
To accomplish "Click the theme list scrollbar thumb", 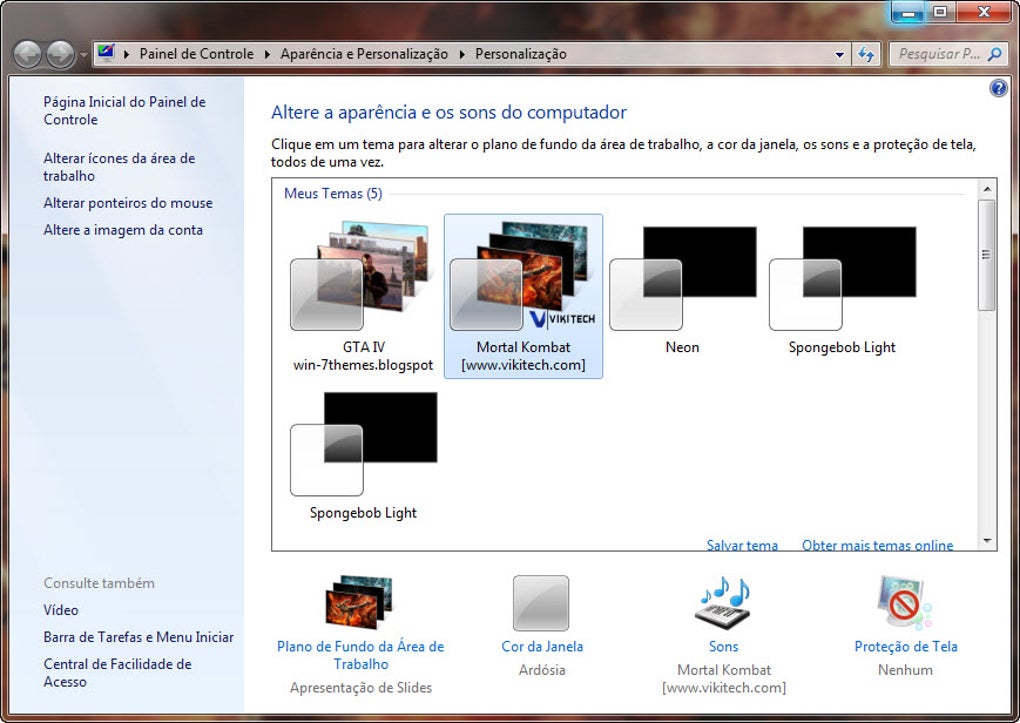I will tap(987, 255).
